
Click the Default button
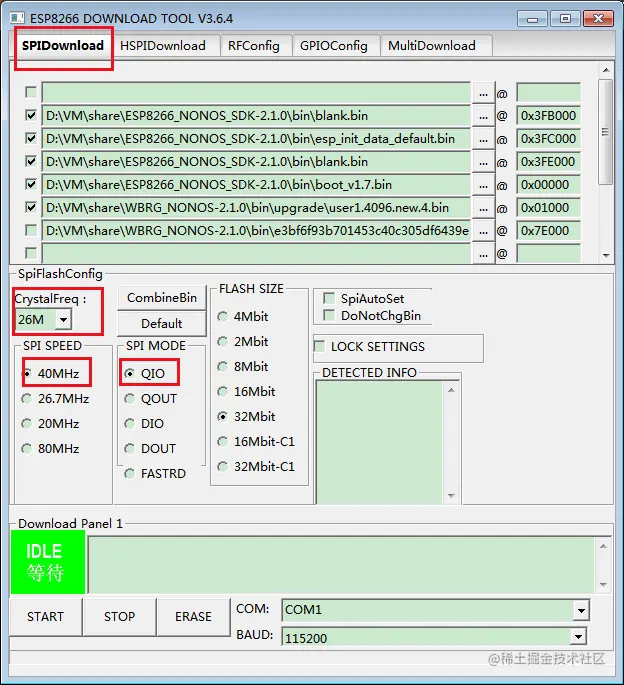162,324
